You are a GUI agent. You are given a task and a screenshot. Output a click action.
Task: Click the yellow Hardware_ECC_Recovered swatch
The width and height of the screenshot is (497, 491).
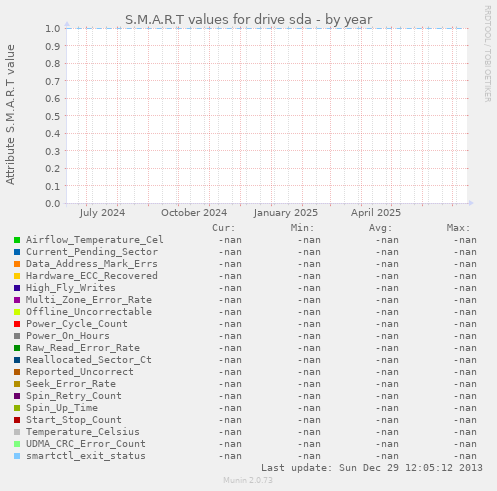click(x=17, y=276)
